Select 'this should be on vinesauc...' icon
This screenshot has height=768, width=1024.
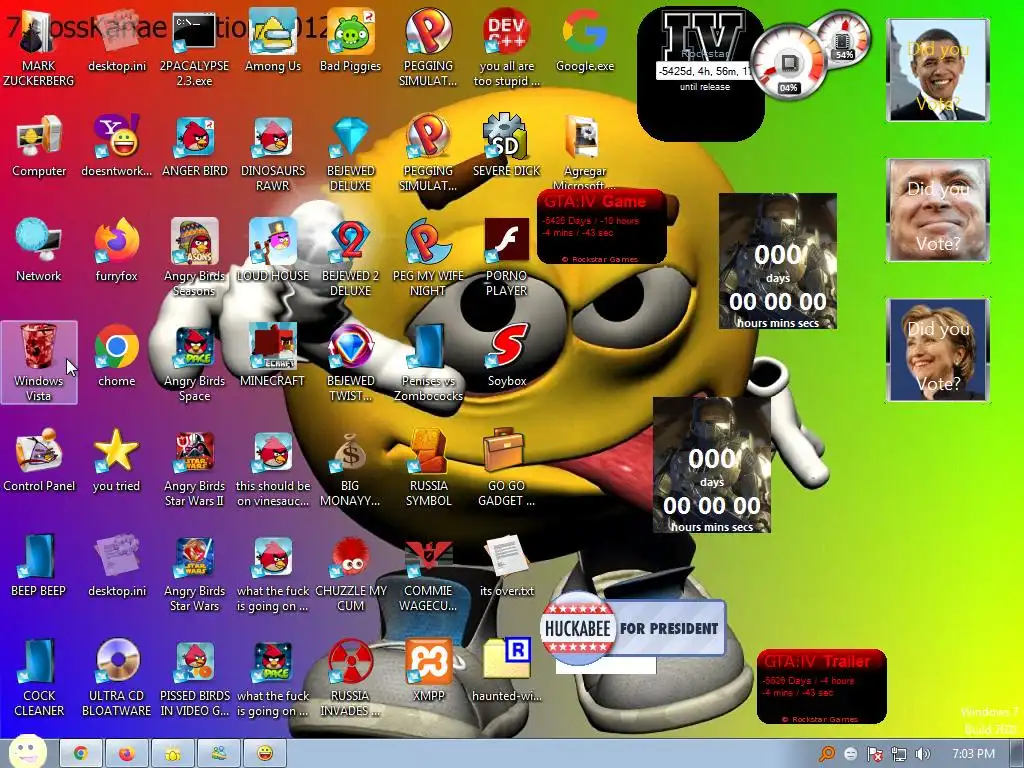tap(273, 468)
